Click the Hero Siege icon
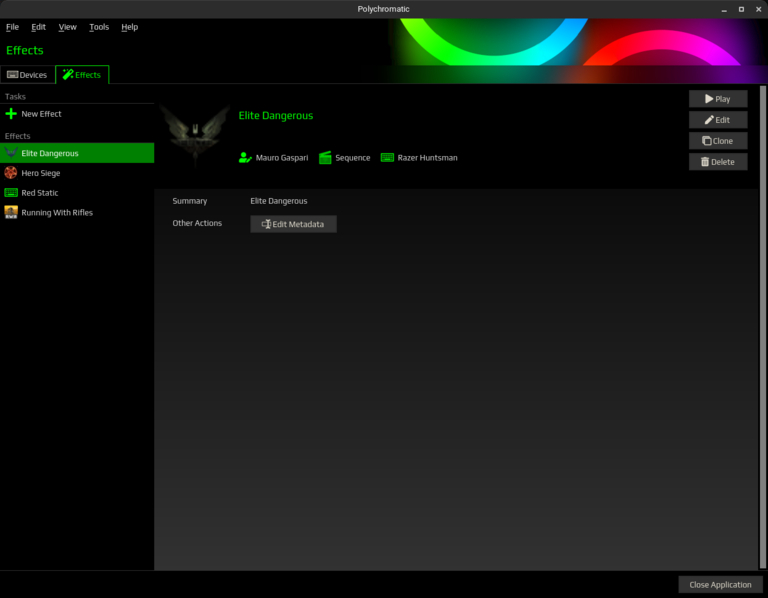The width and height of the screenshot is (768, 598). pos(11,173)
